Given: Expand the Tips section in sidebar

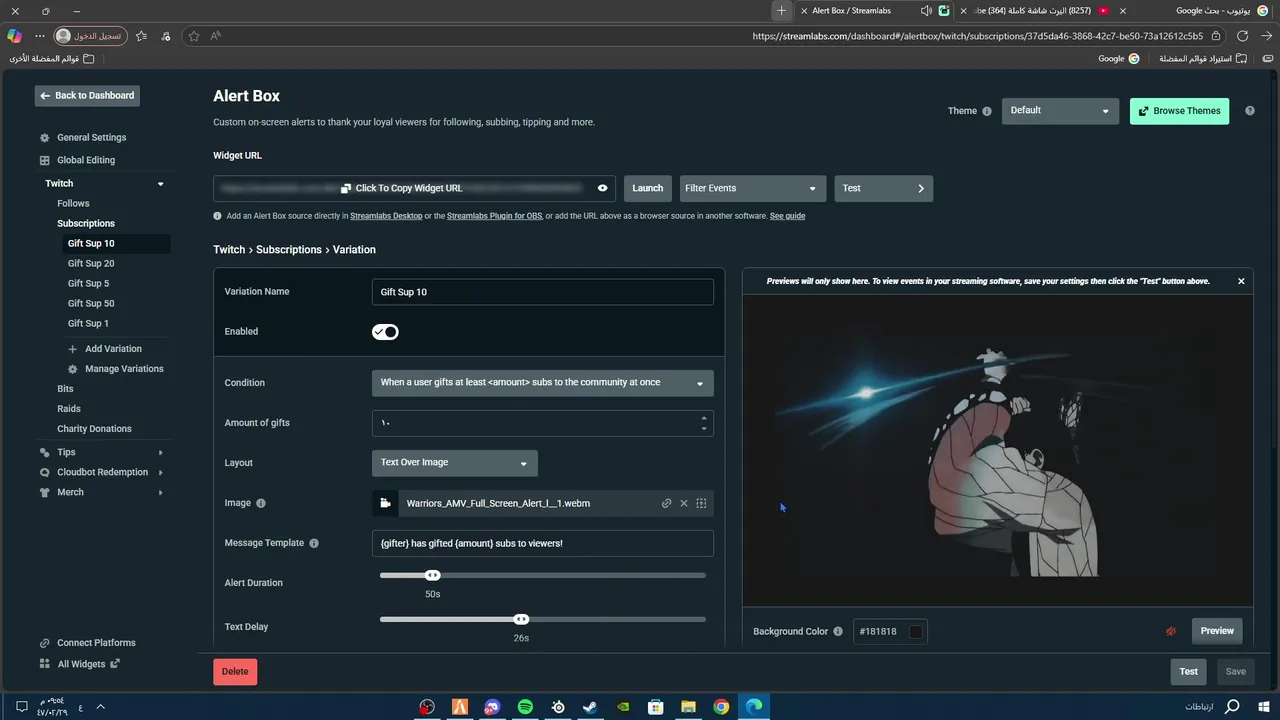Looking at the screenshot, I should click(x=160, y=452).
